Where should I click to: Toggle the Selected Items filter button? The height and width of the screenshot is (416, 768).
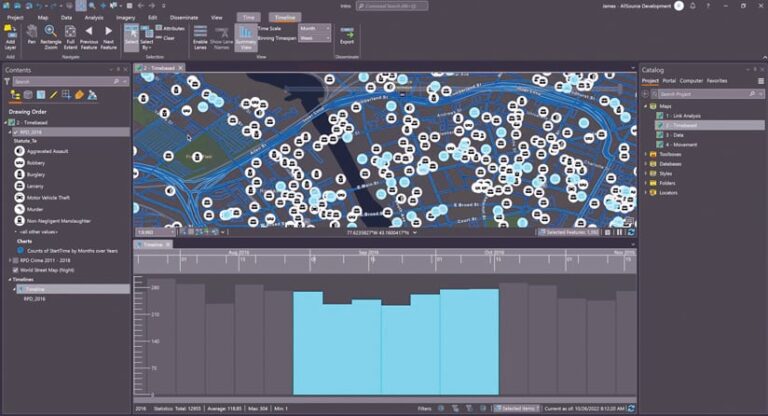pos(516,408)
